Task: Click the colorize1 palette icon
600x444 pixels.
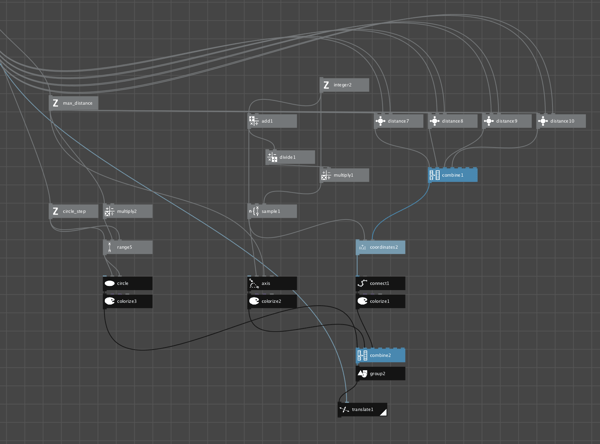Action: (362, 301)
